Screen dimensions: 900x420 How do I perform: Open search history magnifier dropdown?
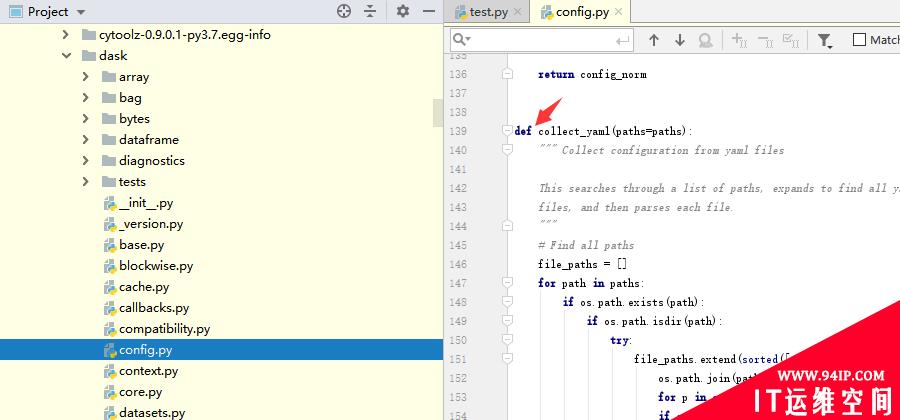(x=461, y=40)
